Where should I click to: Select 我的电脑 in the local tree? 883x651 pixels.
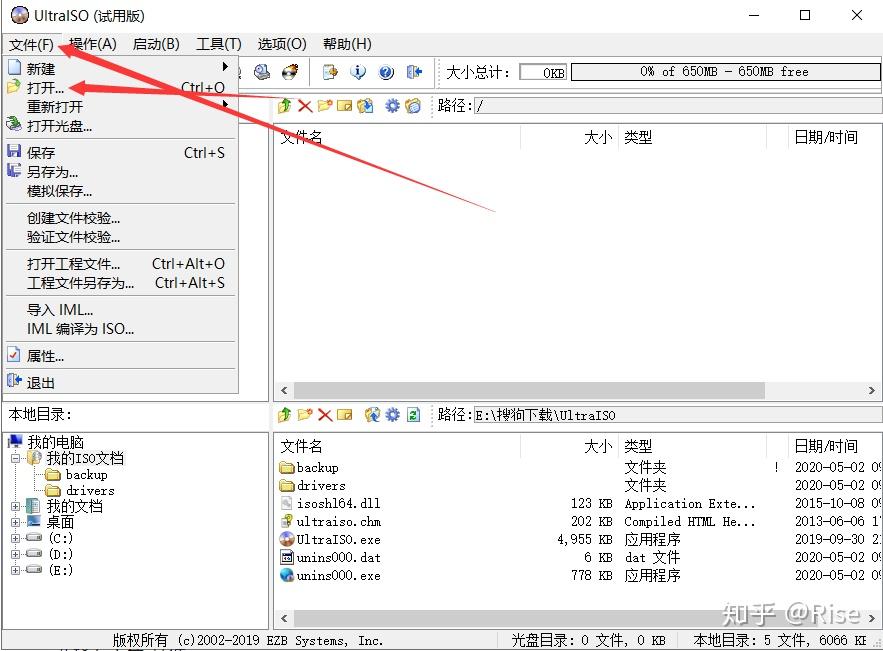tap(55, 442)
